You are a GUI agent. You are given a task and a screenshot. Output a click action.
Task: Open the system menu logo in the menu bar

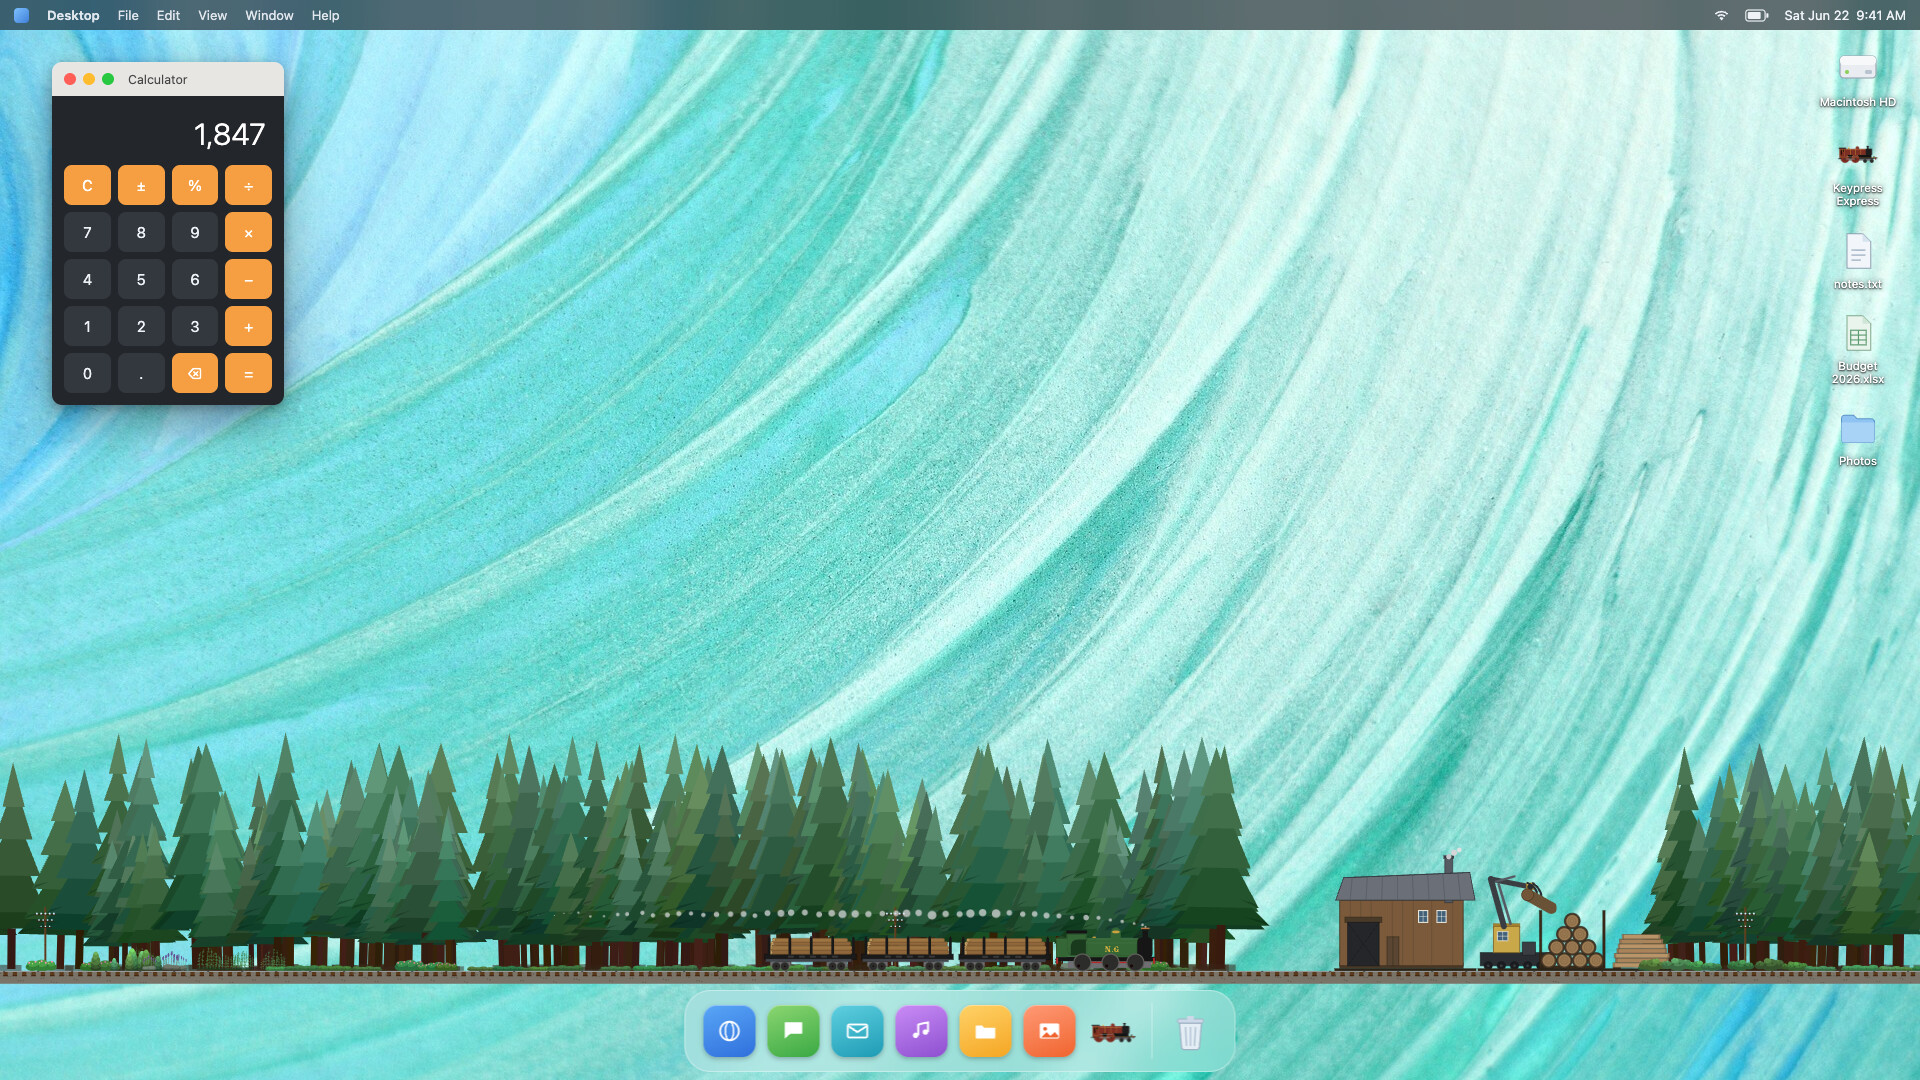[21, 15]
